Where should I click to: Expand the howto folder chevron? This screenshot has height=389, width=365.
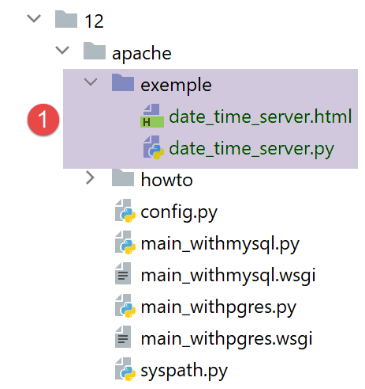tap(90, 178)
